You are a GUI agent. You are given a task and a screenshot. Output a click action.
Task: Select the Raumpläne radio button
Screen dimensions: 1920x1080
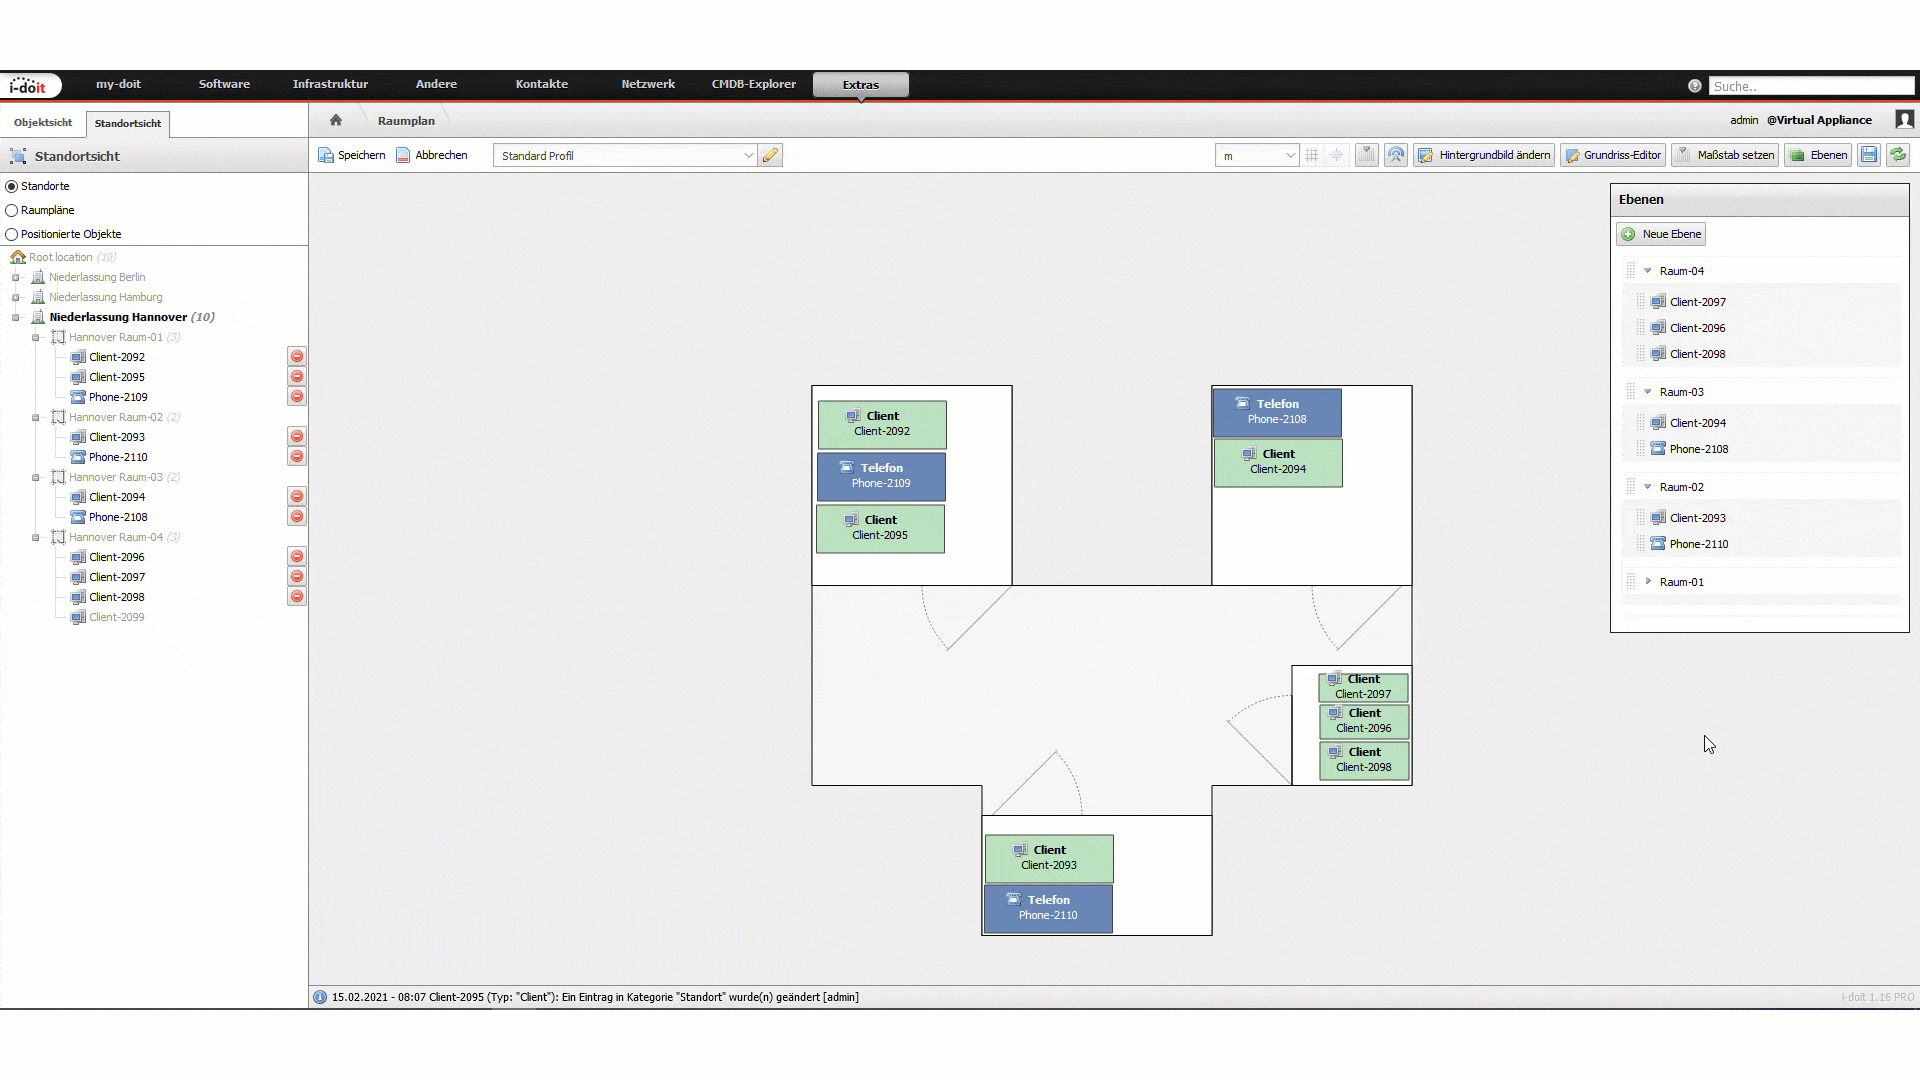coord(12,210)
